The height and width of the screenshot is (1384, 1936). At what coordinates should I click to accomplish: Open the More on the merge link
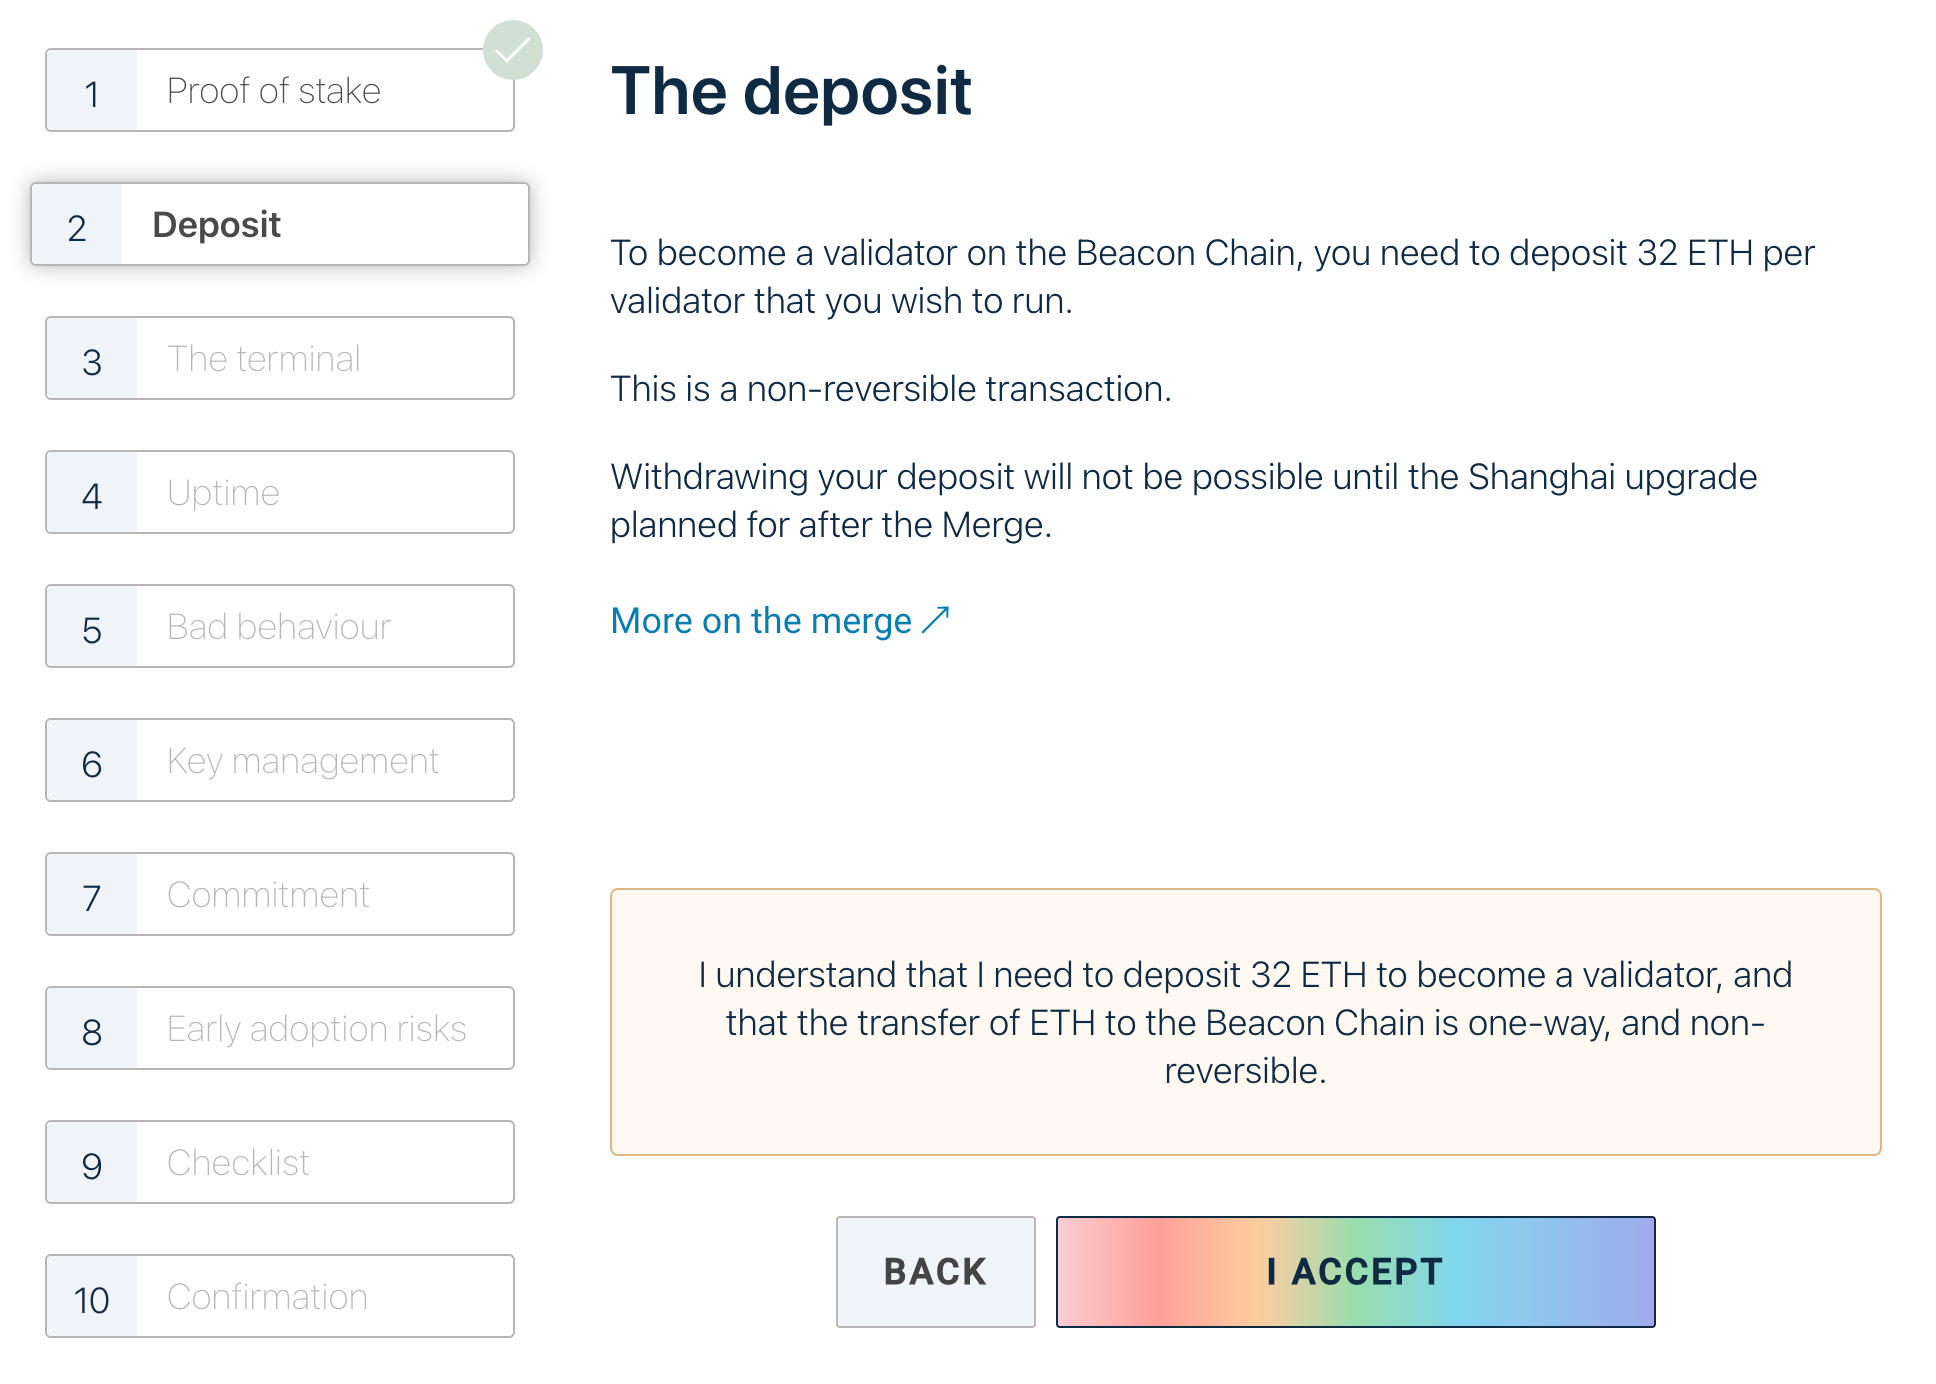point(761,621)
